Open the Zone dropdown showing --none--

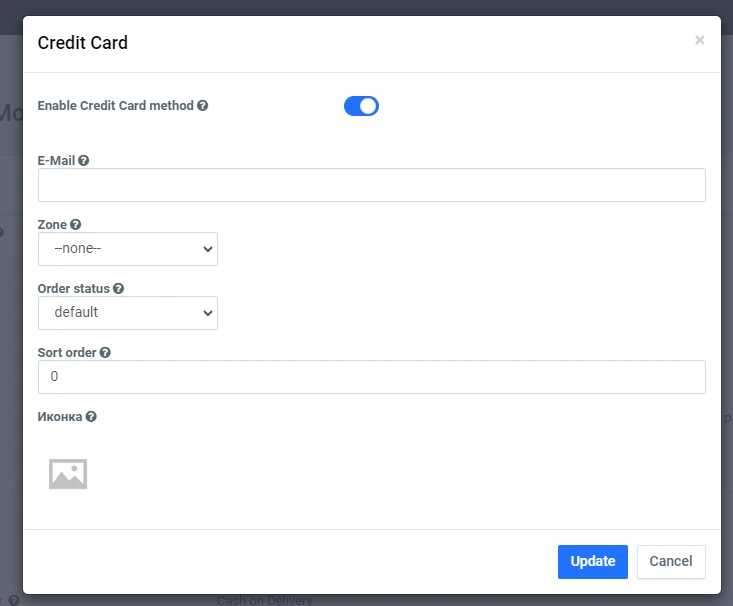pos(128,249)
